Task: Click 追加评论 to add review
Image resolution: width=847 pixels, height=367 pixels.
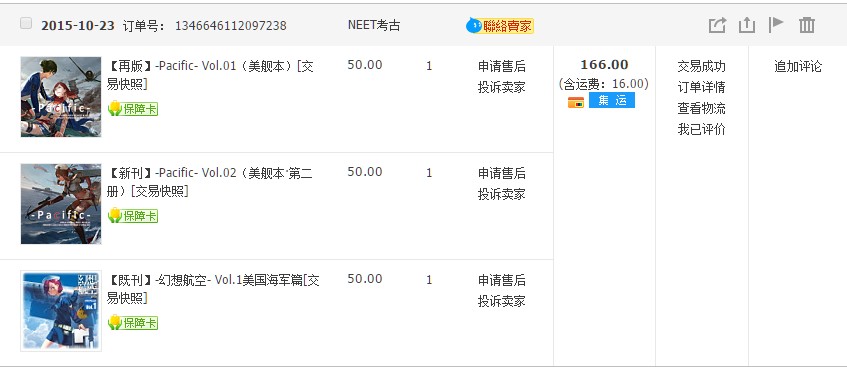Action: pyautogui.click(x=798, y=66)
